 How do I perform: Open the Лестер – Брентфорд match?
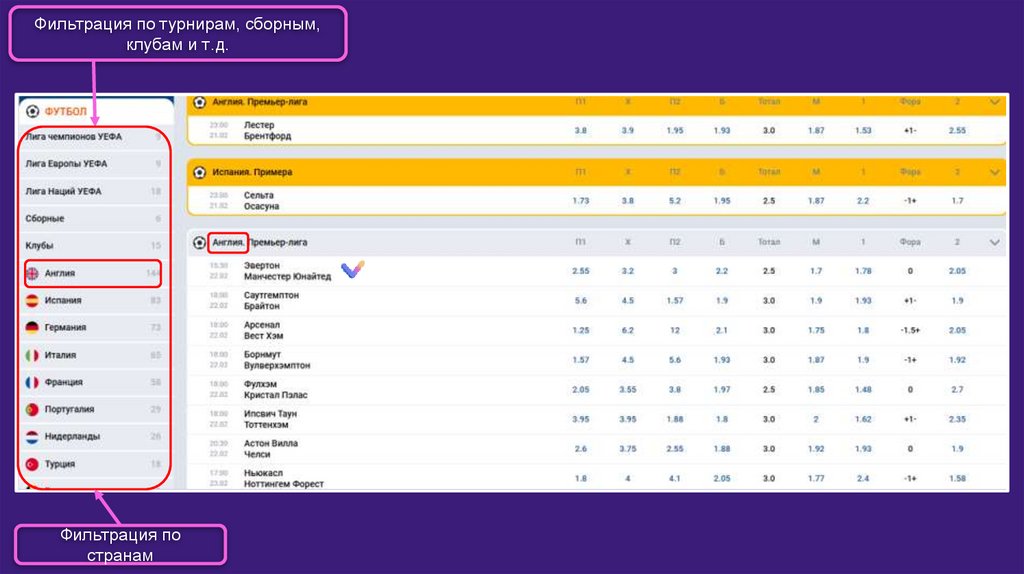click(x=267, y=131)
